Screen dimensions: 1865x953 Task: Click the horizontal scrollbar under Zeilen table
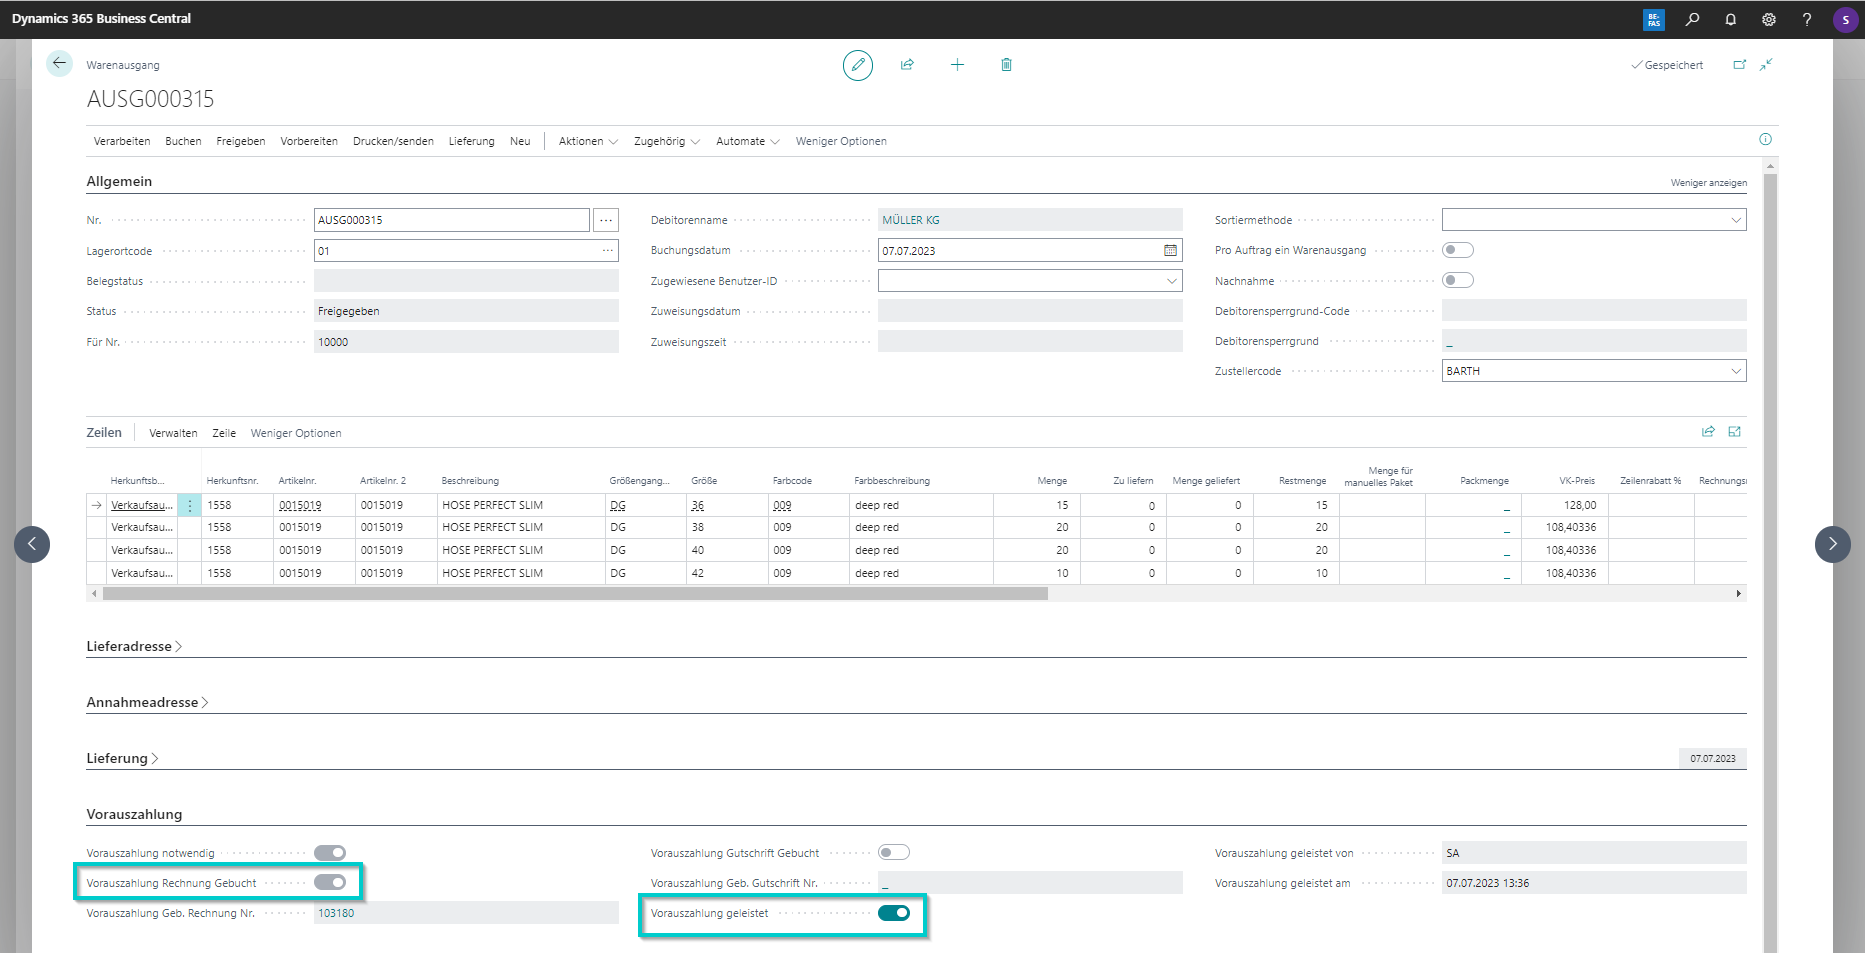(x=575, y=594)
